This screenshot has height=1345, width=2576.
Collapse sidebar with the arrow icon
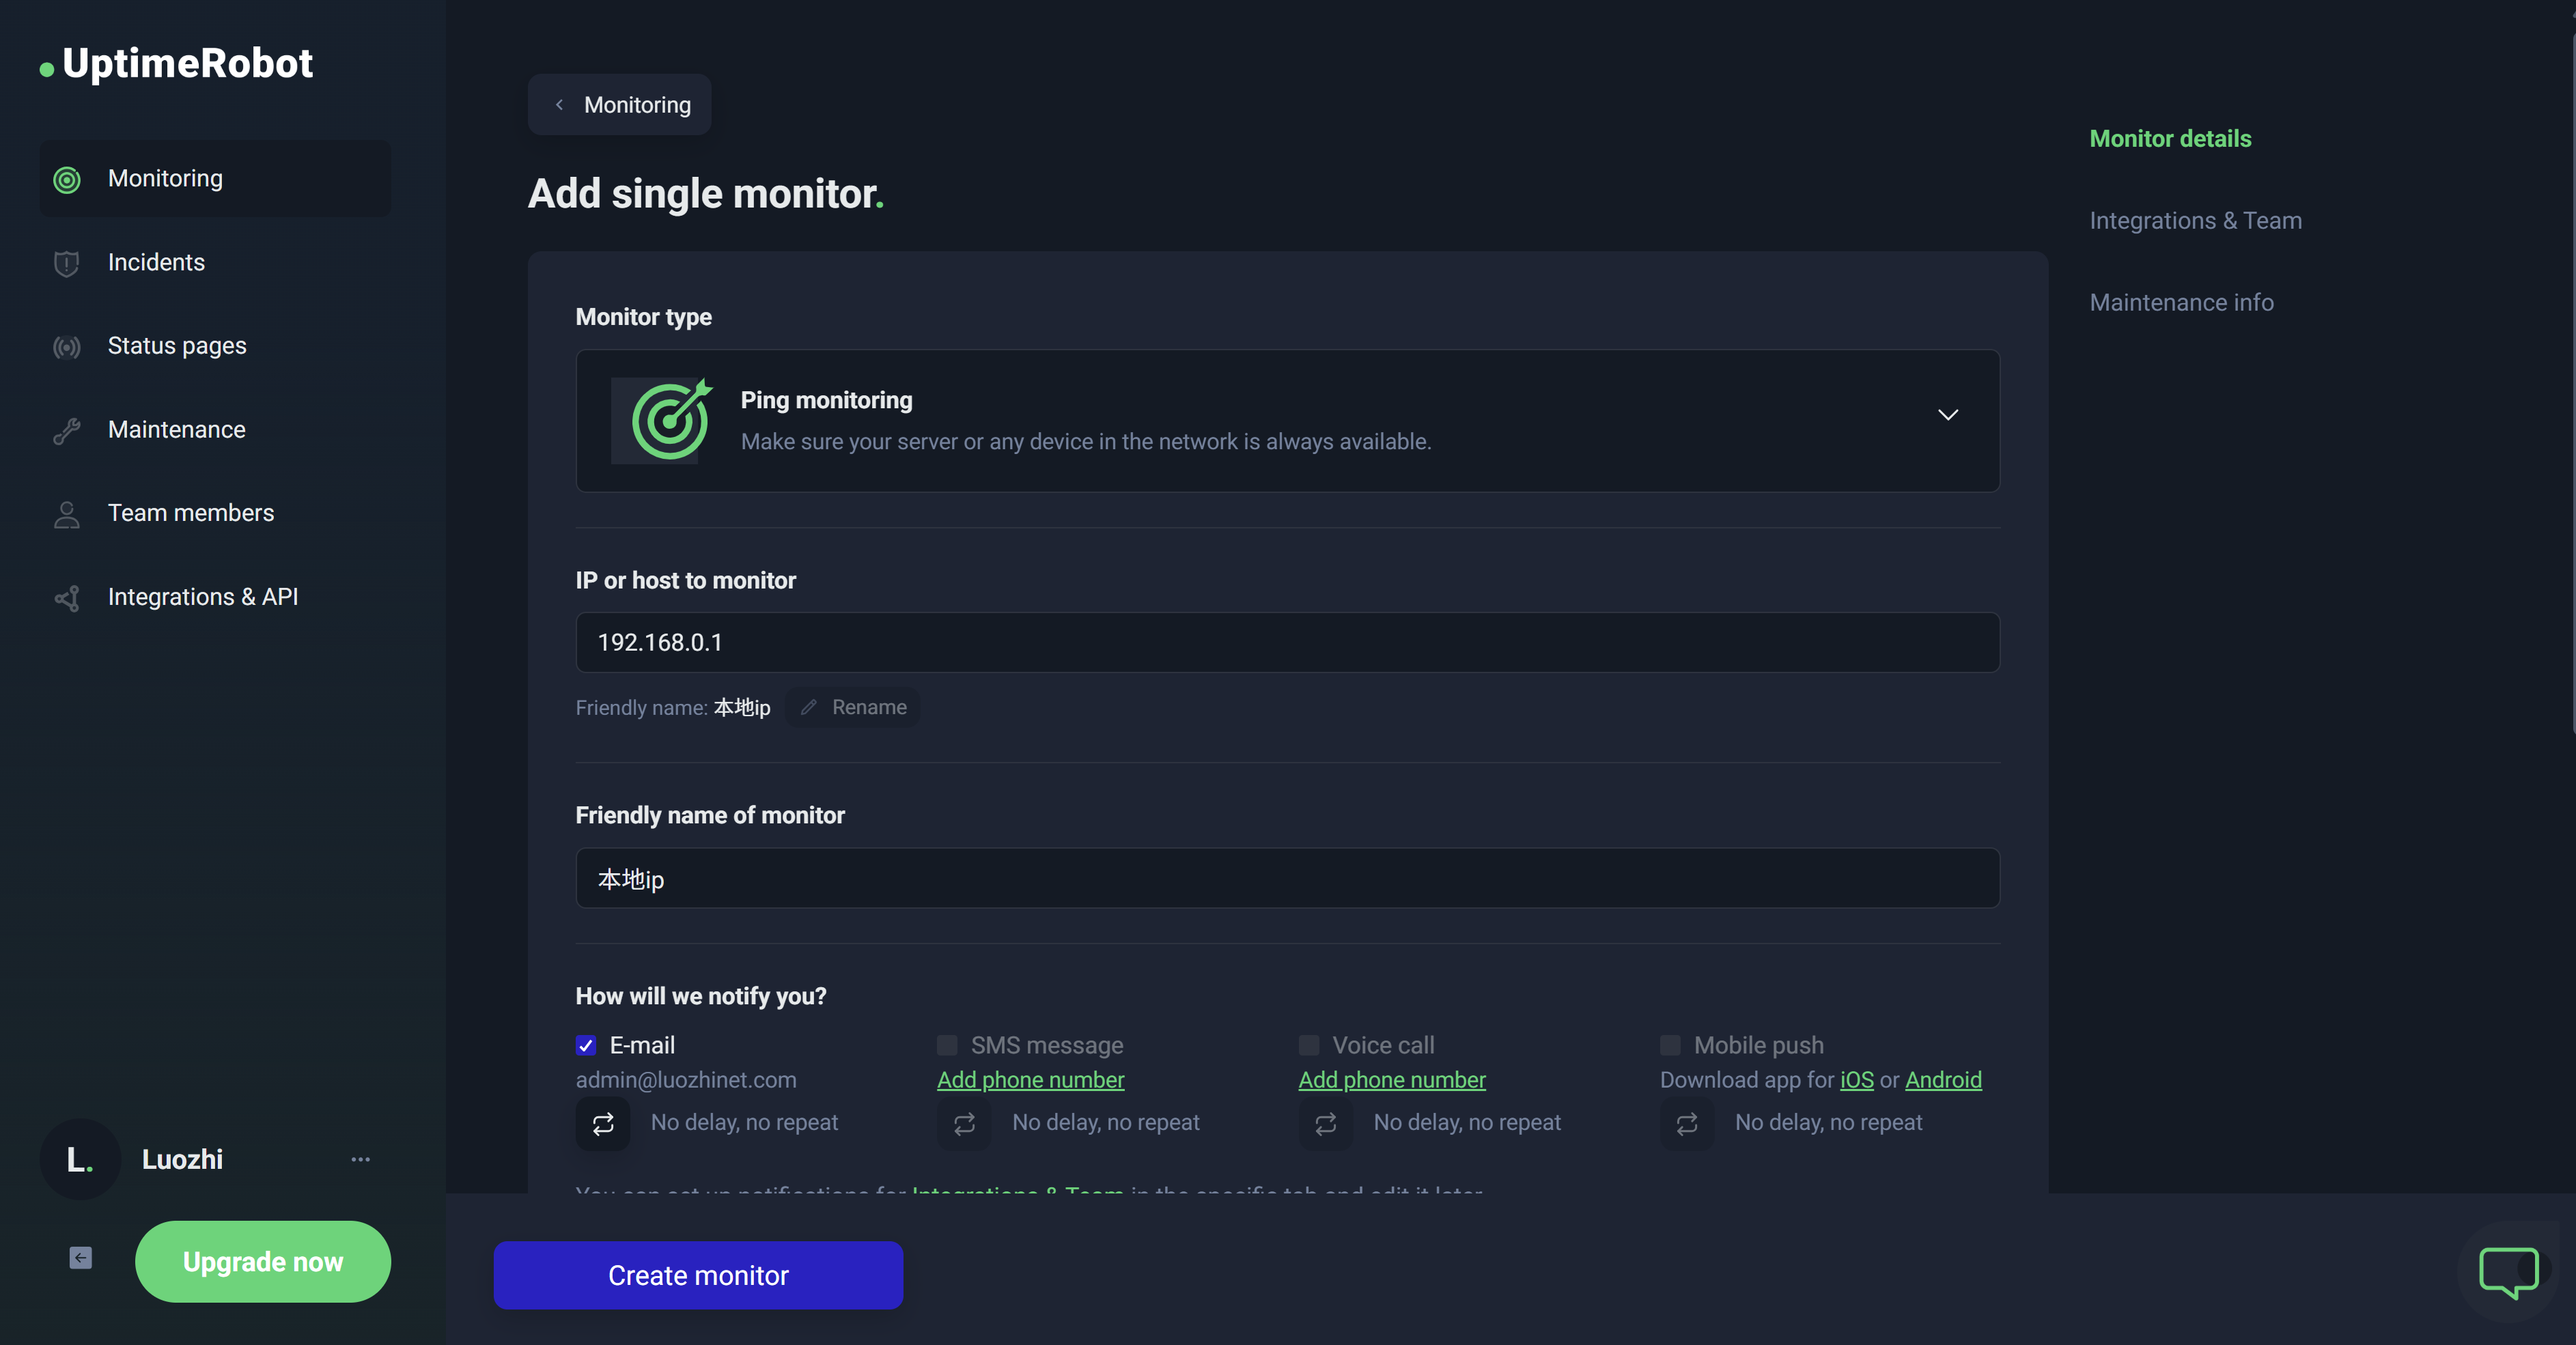(x=80, y=1257)
